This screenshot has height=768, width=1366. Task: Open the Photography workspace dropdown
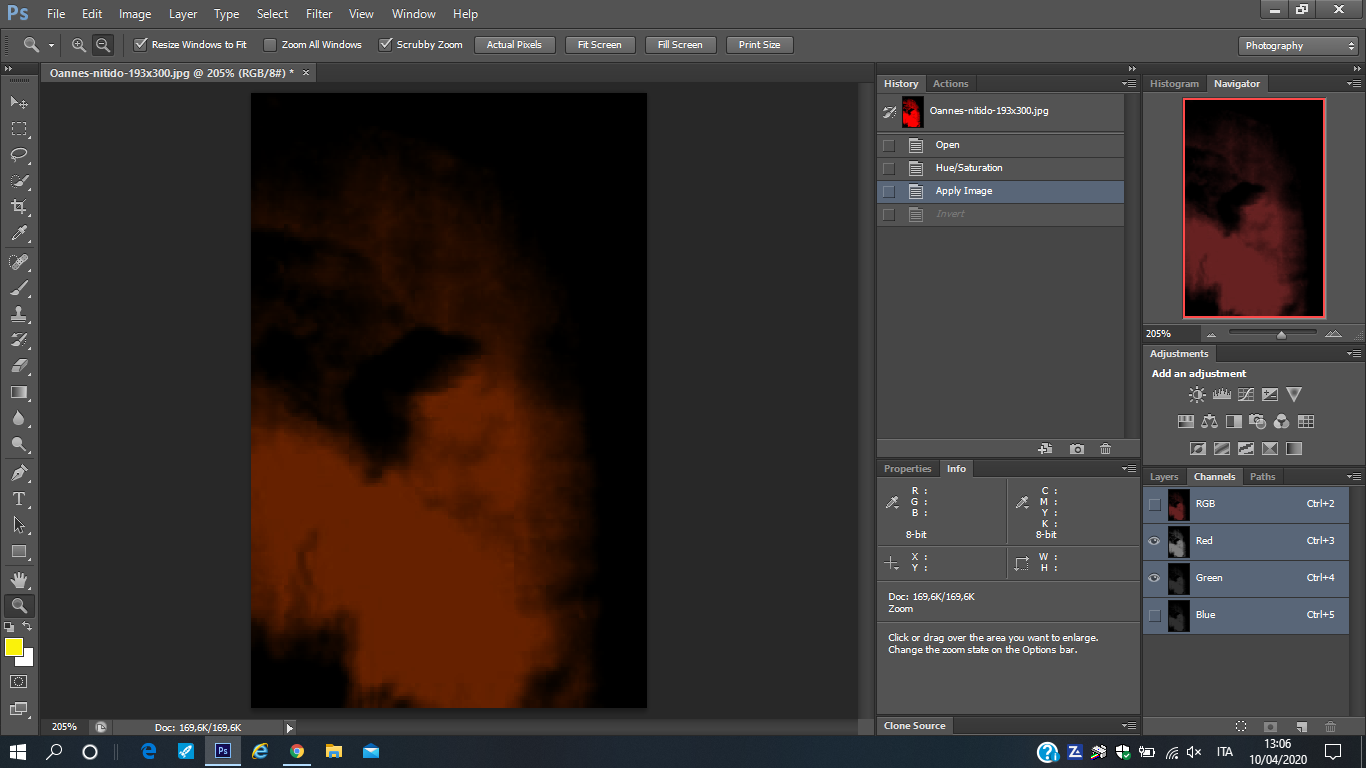click(x=1297, y=46)
